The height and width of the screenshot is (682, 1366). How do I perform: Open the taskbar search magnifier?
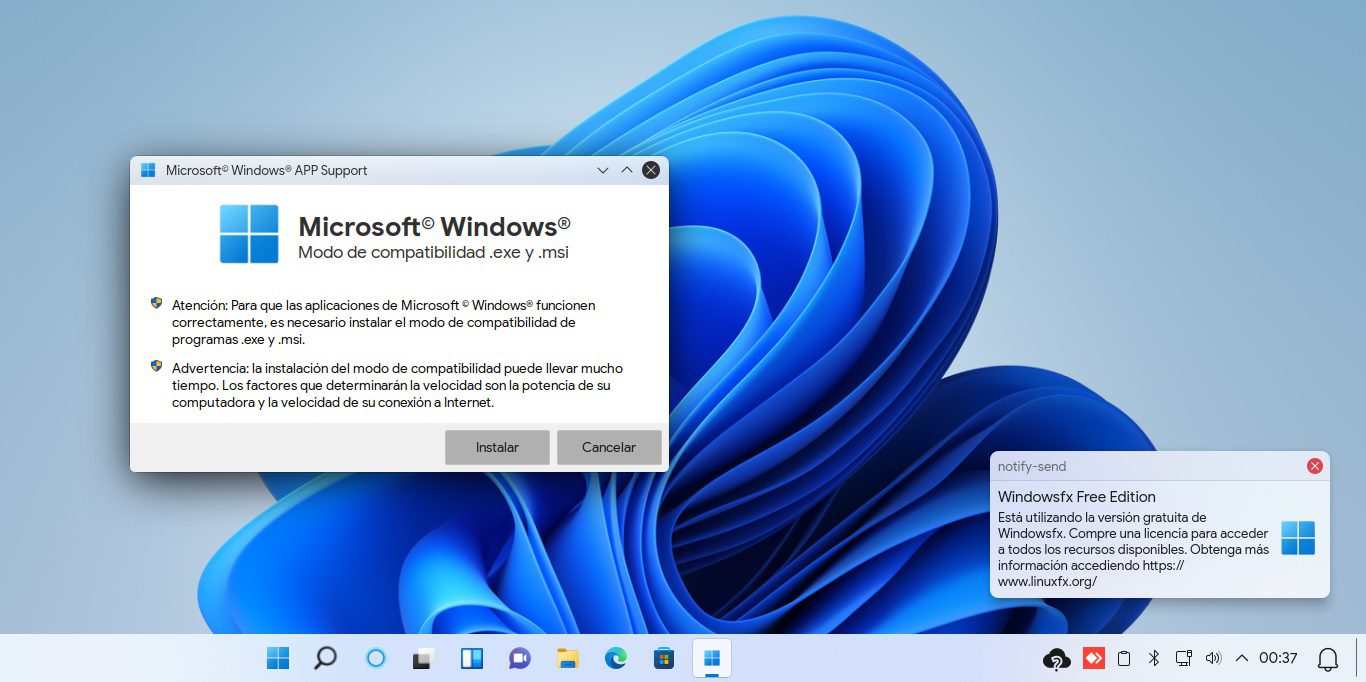coord(325,658)
